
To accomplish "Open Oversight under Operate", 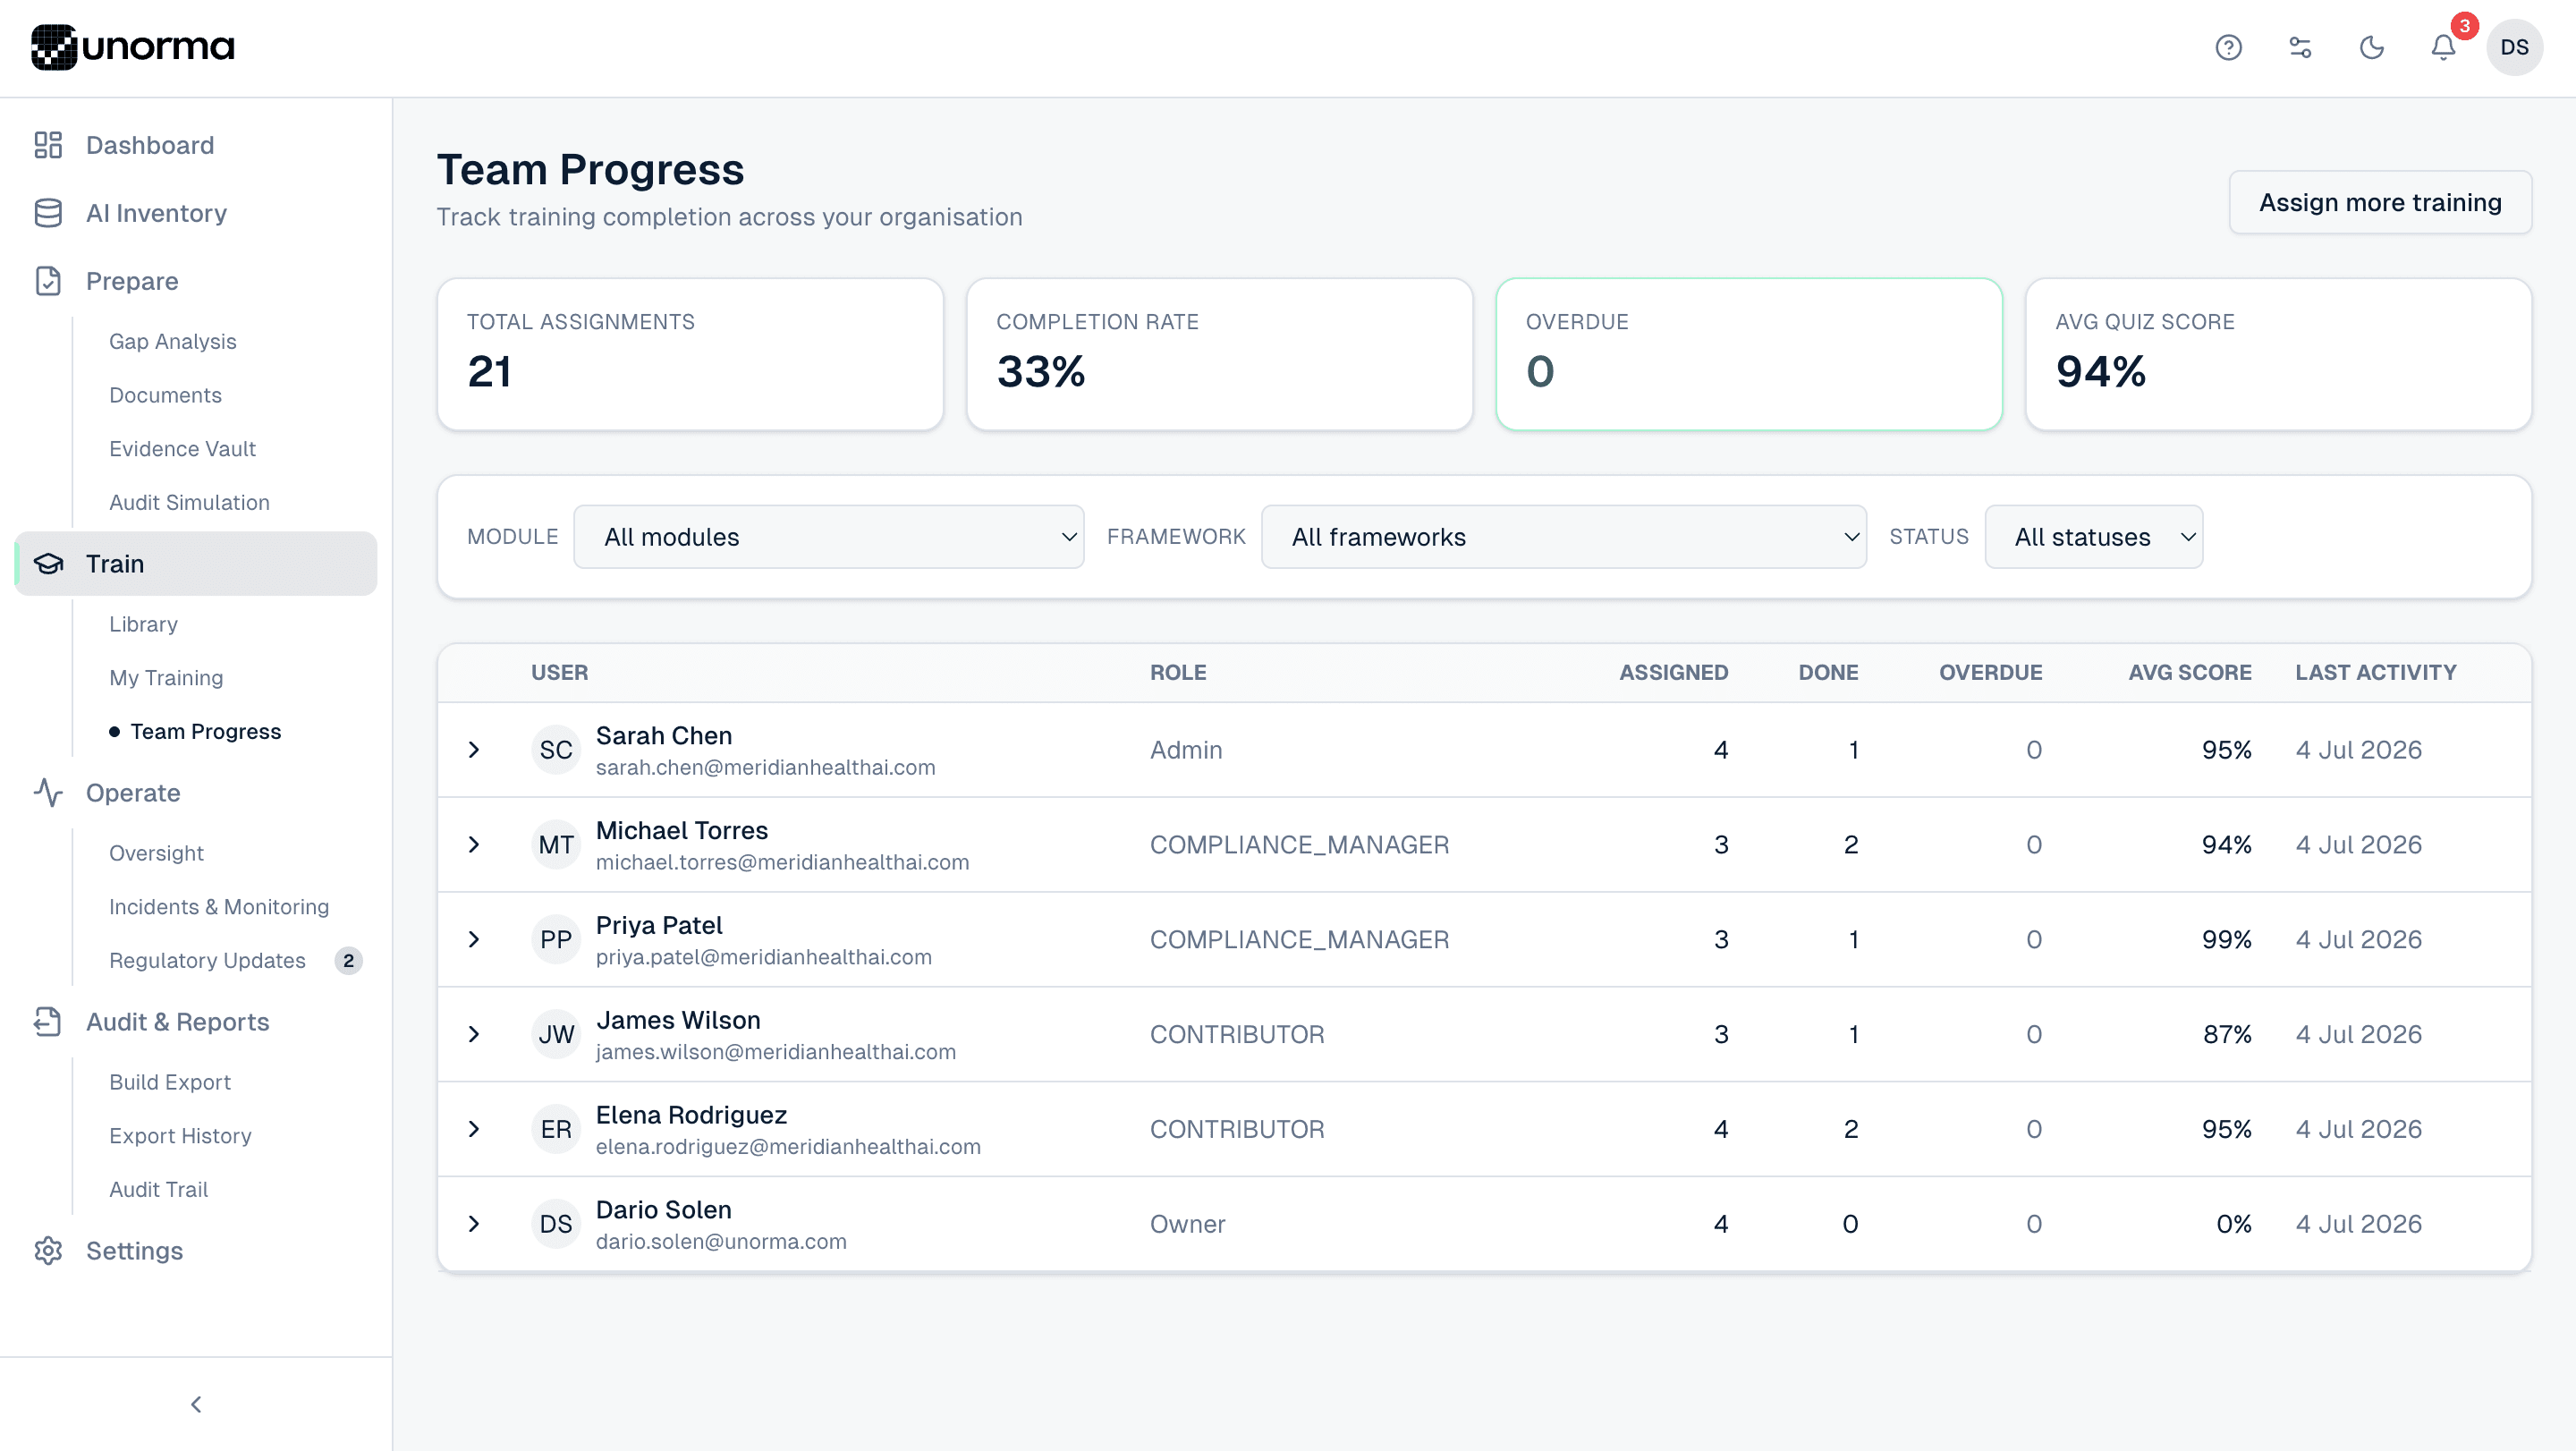I will pyautogui.click(x=156, y=853).
